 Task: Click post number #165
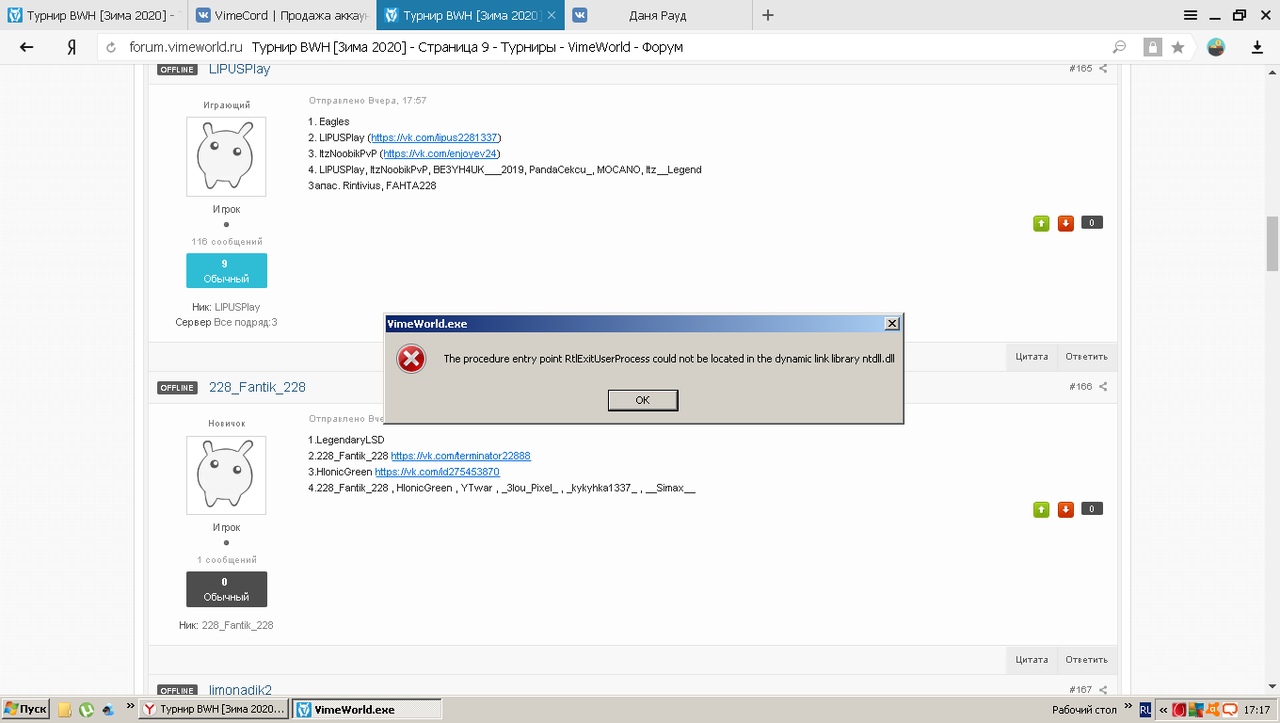tap(1080, 69)
